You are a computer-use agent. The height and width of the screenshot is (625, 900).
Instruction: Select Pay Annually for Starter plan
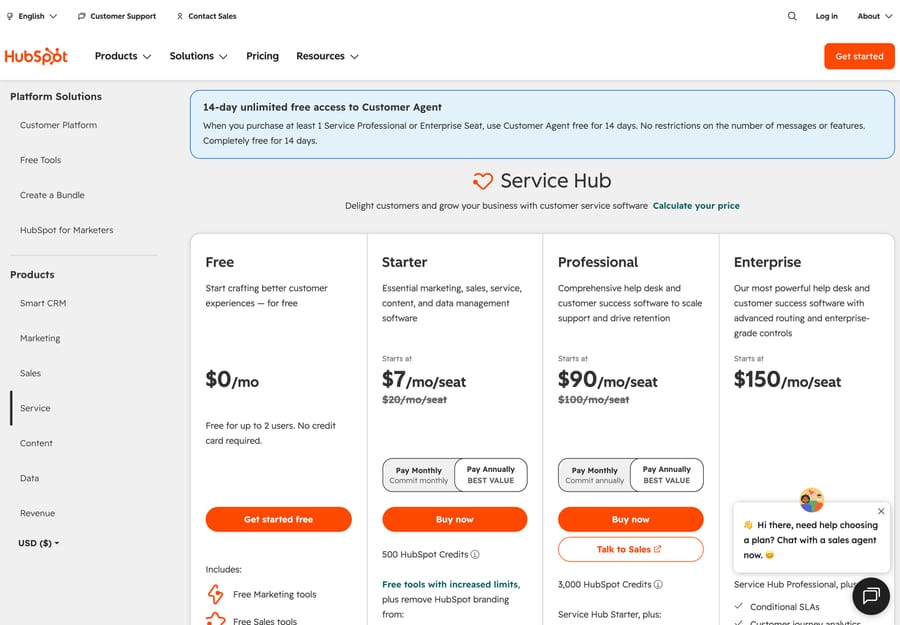coord(491,475)
